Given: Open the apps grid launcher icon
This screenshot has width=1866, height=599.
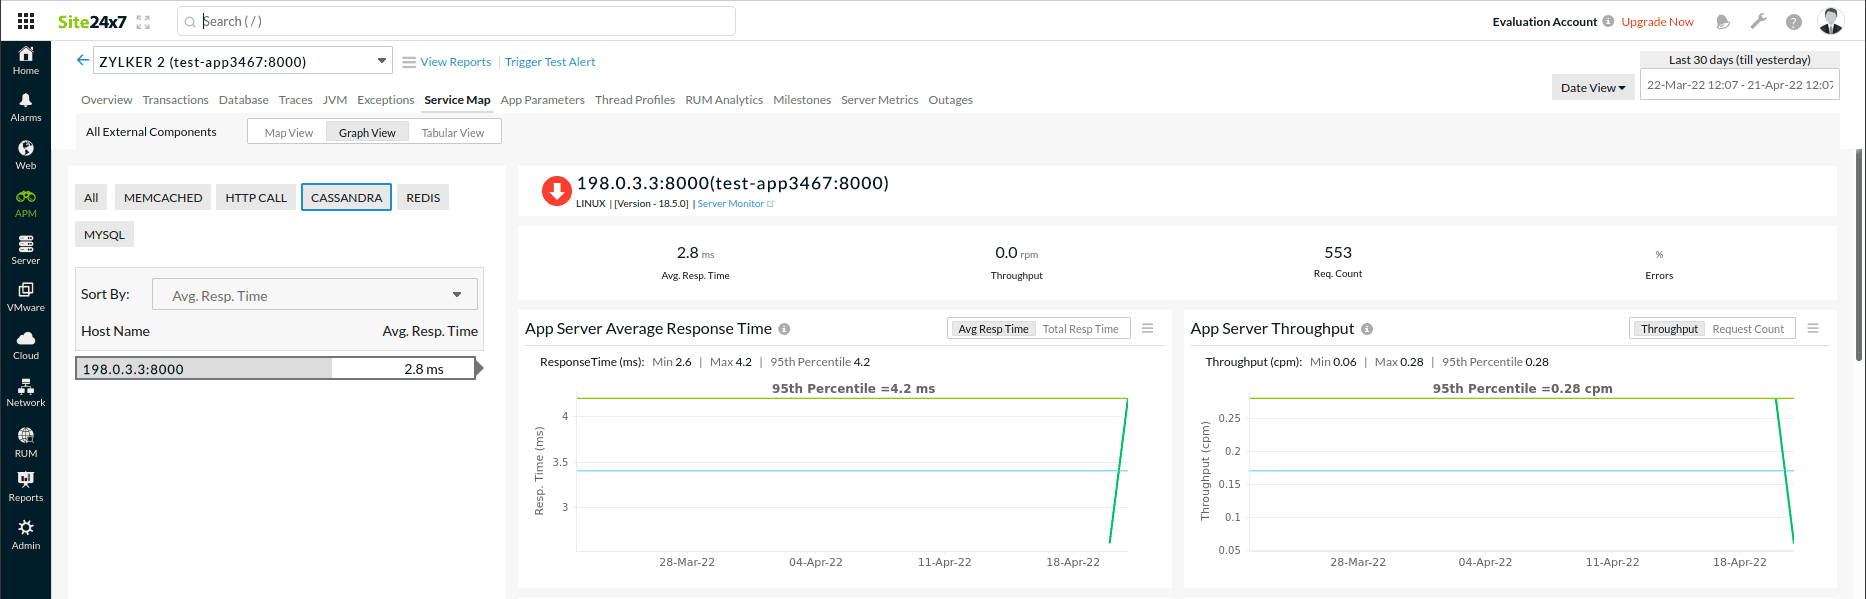Looking at the screenshot, I should coord(26,21).
